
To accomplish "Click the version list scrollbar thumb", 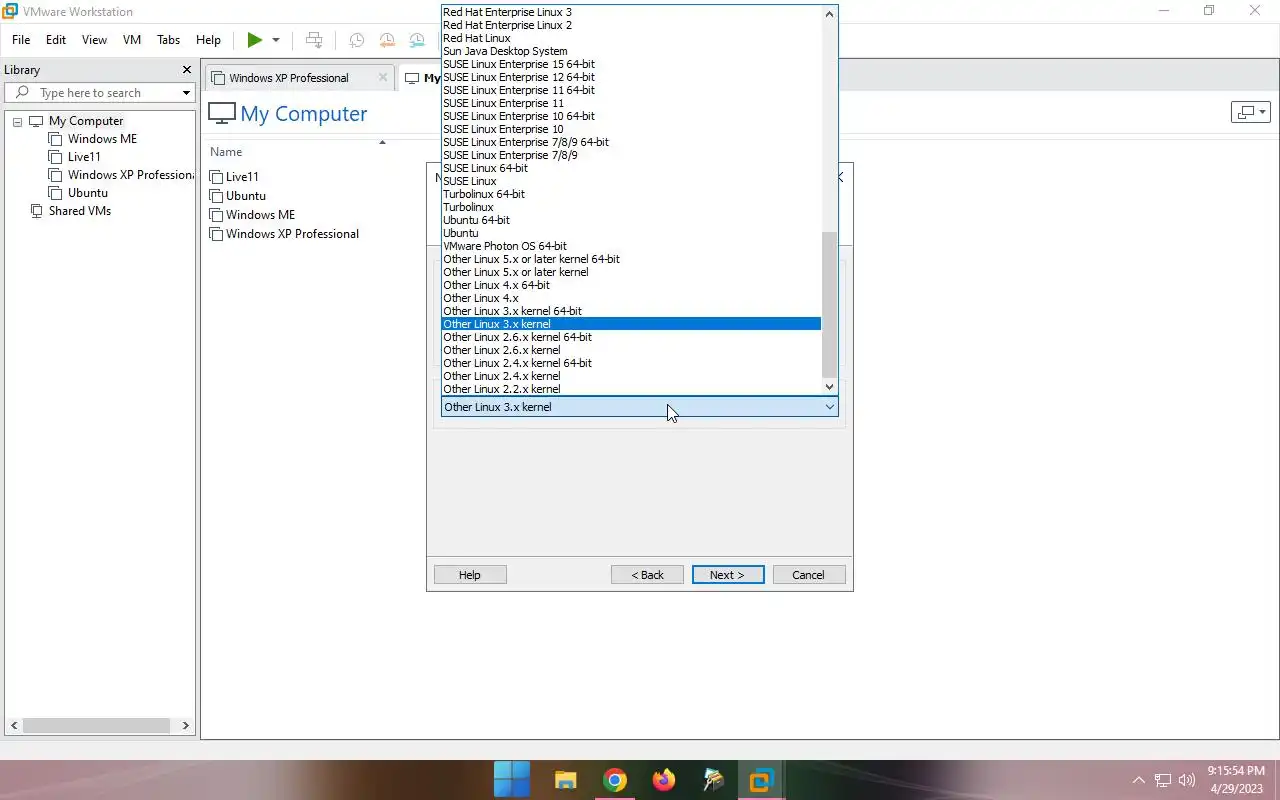I will (x=829, y=304).
